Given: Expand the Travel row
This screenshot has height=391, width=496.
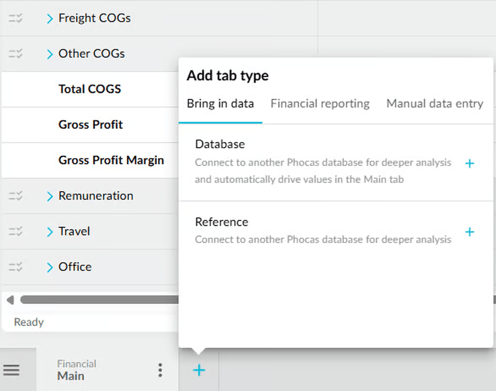Looking at the screenshot, I should pyautogui.click(x=50, y=232).
